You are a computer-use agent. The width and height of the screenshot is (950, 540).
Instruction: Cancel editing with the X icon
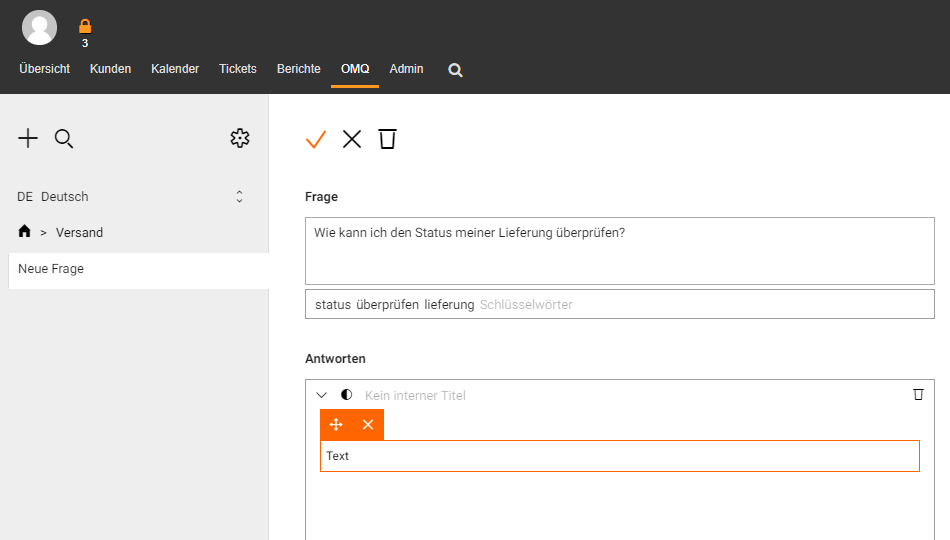coord(351,139)
